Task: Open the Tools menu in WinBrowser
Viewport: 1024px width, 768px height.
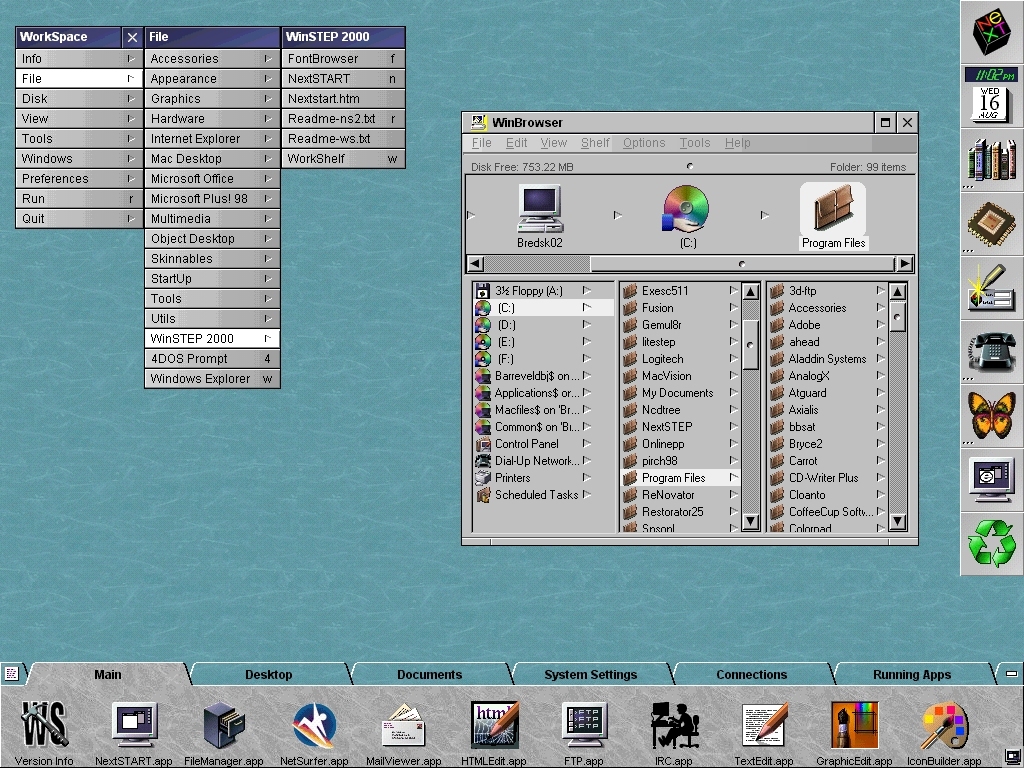Action: coord(694,143)
